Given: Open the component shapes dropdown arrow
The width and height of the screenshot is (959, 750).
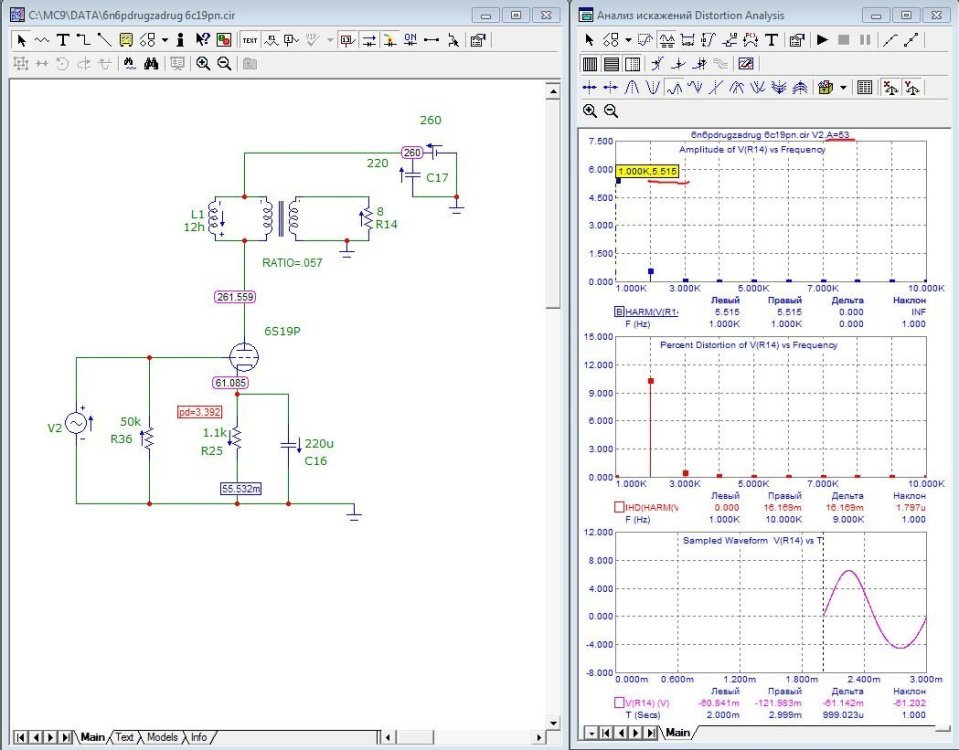Looking at the screenshot, I should 165,41.
